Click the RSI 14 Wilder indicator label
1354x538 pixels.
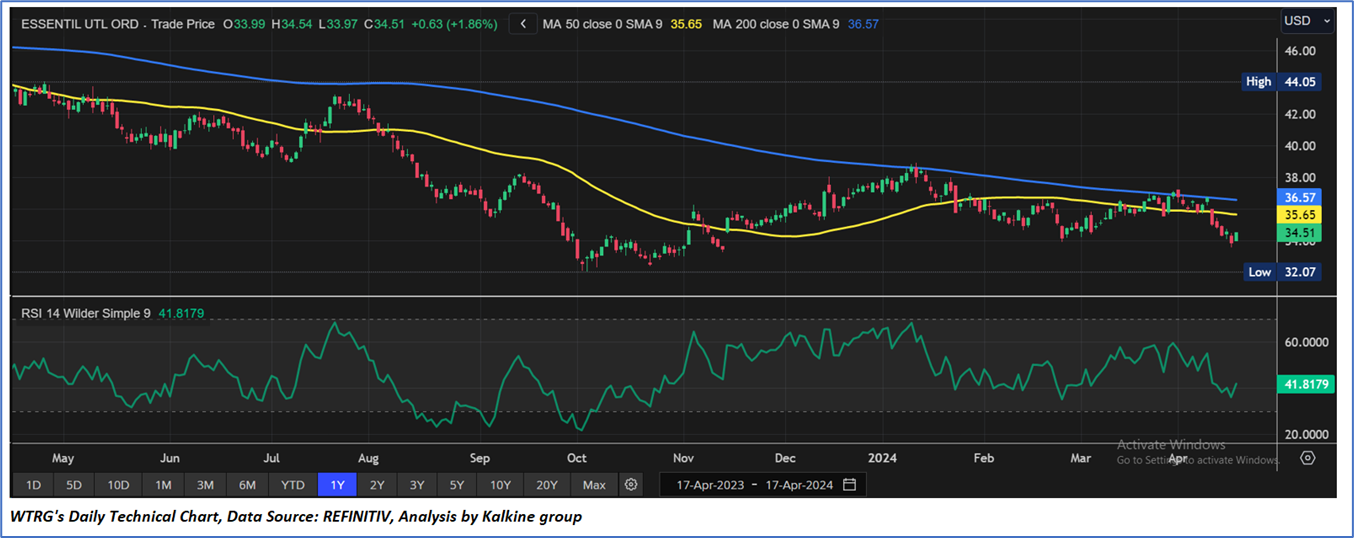click(x=85, y=313)
